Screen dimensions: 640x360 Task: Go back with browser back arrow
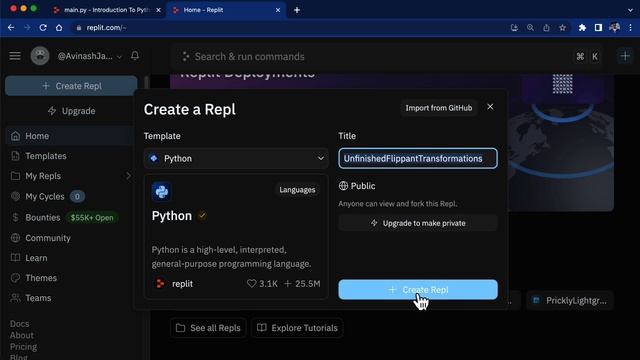pos(11,28)
